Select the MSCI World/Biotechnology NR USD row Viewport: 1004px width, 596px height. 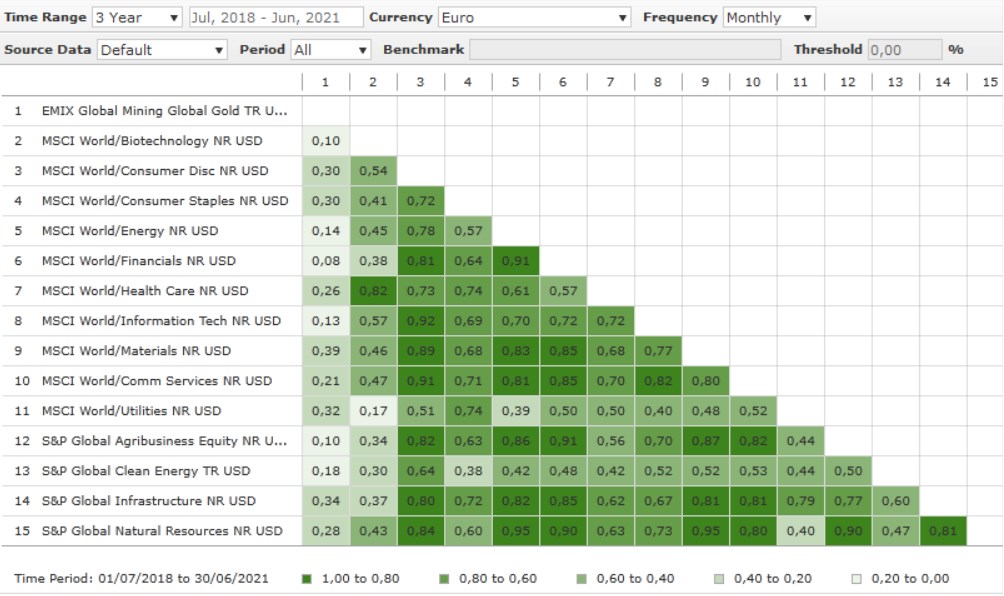click(x=153, y=141)
